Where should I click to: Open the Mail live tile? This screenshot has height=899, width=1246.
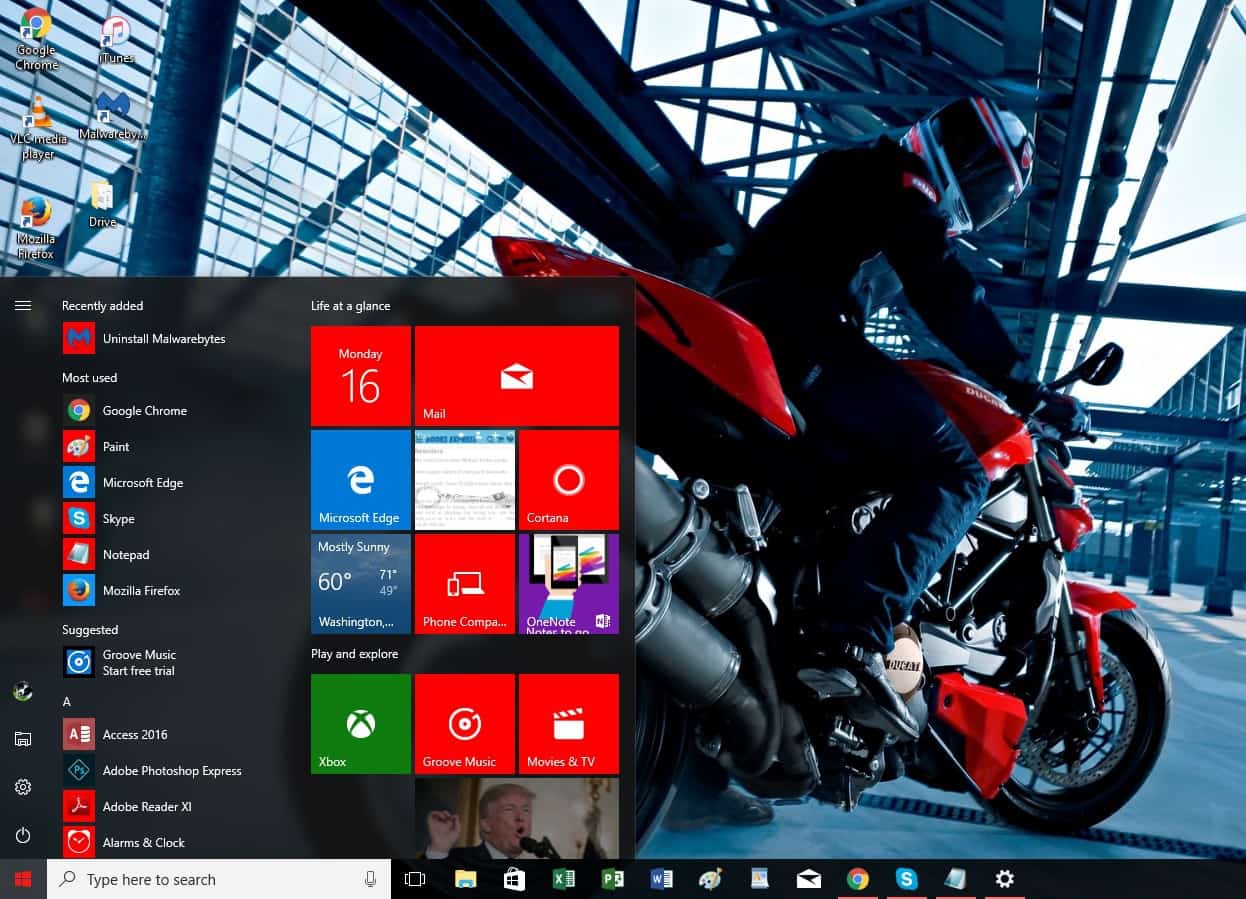[516, 376]
